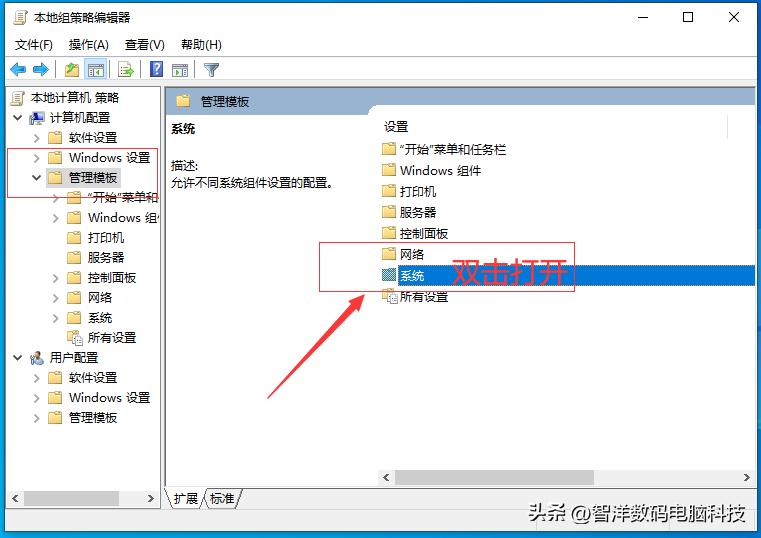Viewport: 761px width, 538px height.
Task: Click the Up one level folder icon
Action: (x=72, y=70)
